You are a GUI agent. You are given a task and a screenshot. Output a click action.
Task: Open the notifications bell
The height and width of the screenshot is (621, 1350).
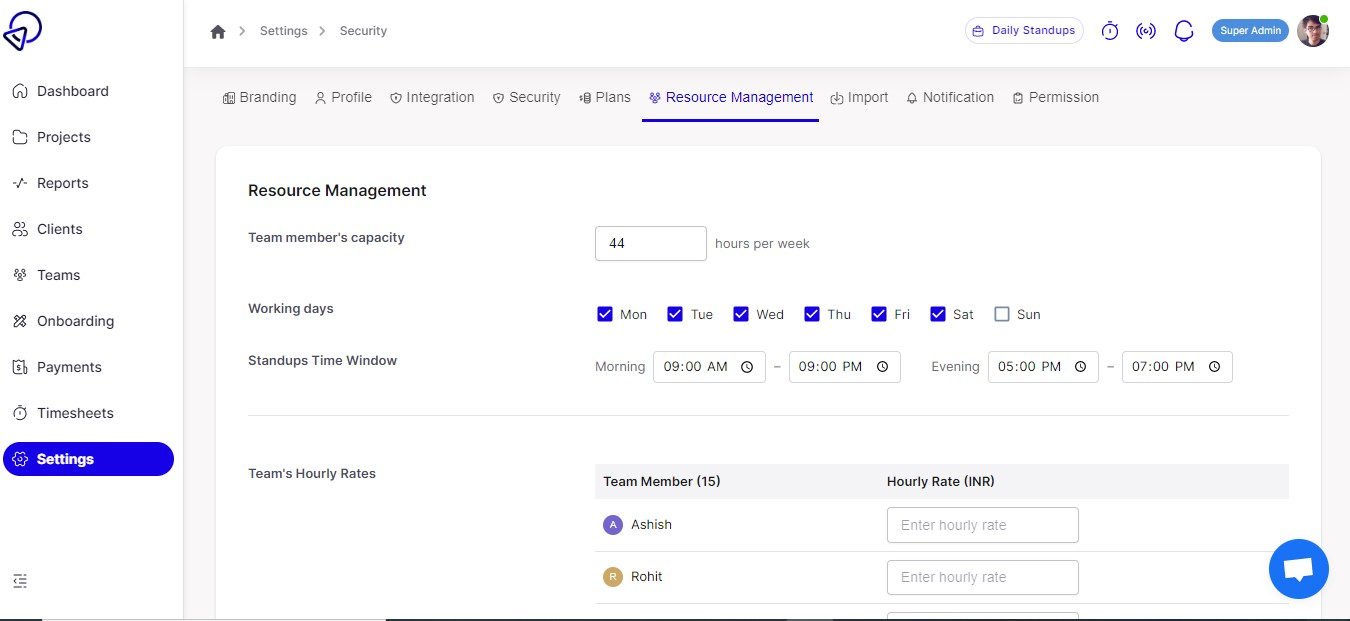coord(1184,30)
